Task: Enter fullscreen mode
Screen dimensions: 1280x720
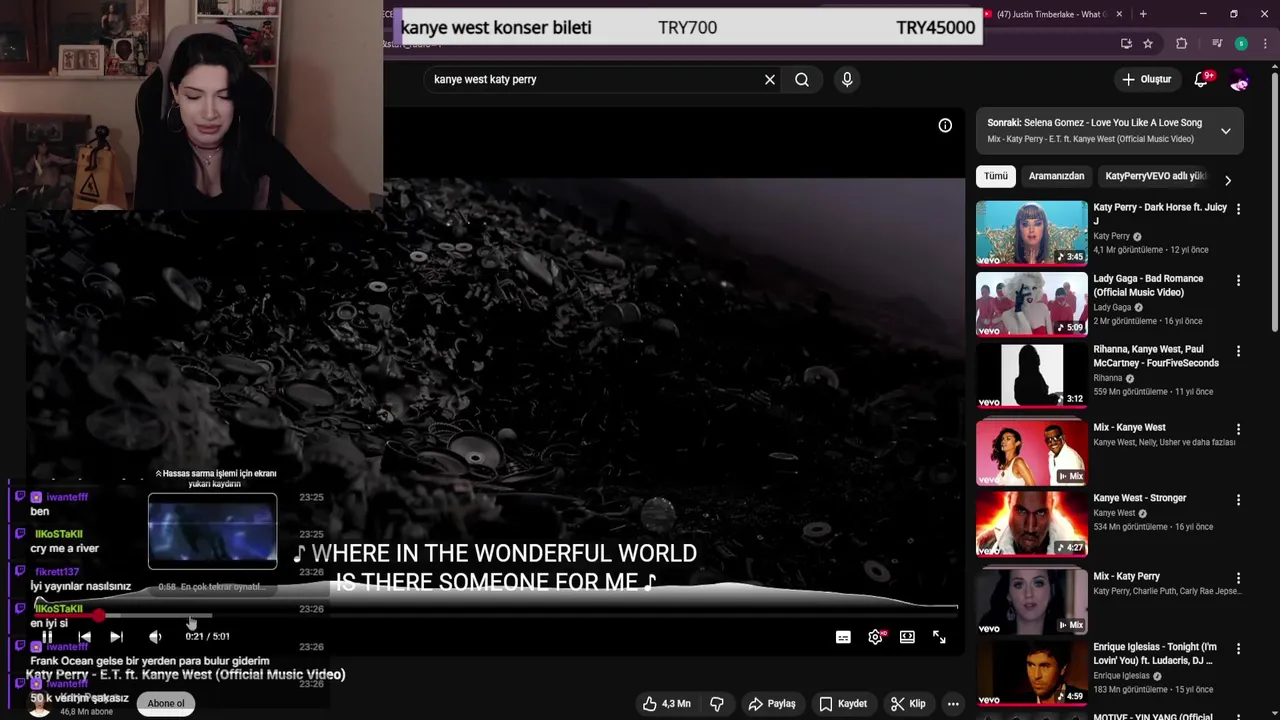Action: tap(939, 637)
